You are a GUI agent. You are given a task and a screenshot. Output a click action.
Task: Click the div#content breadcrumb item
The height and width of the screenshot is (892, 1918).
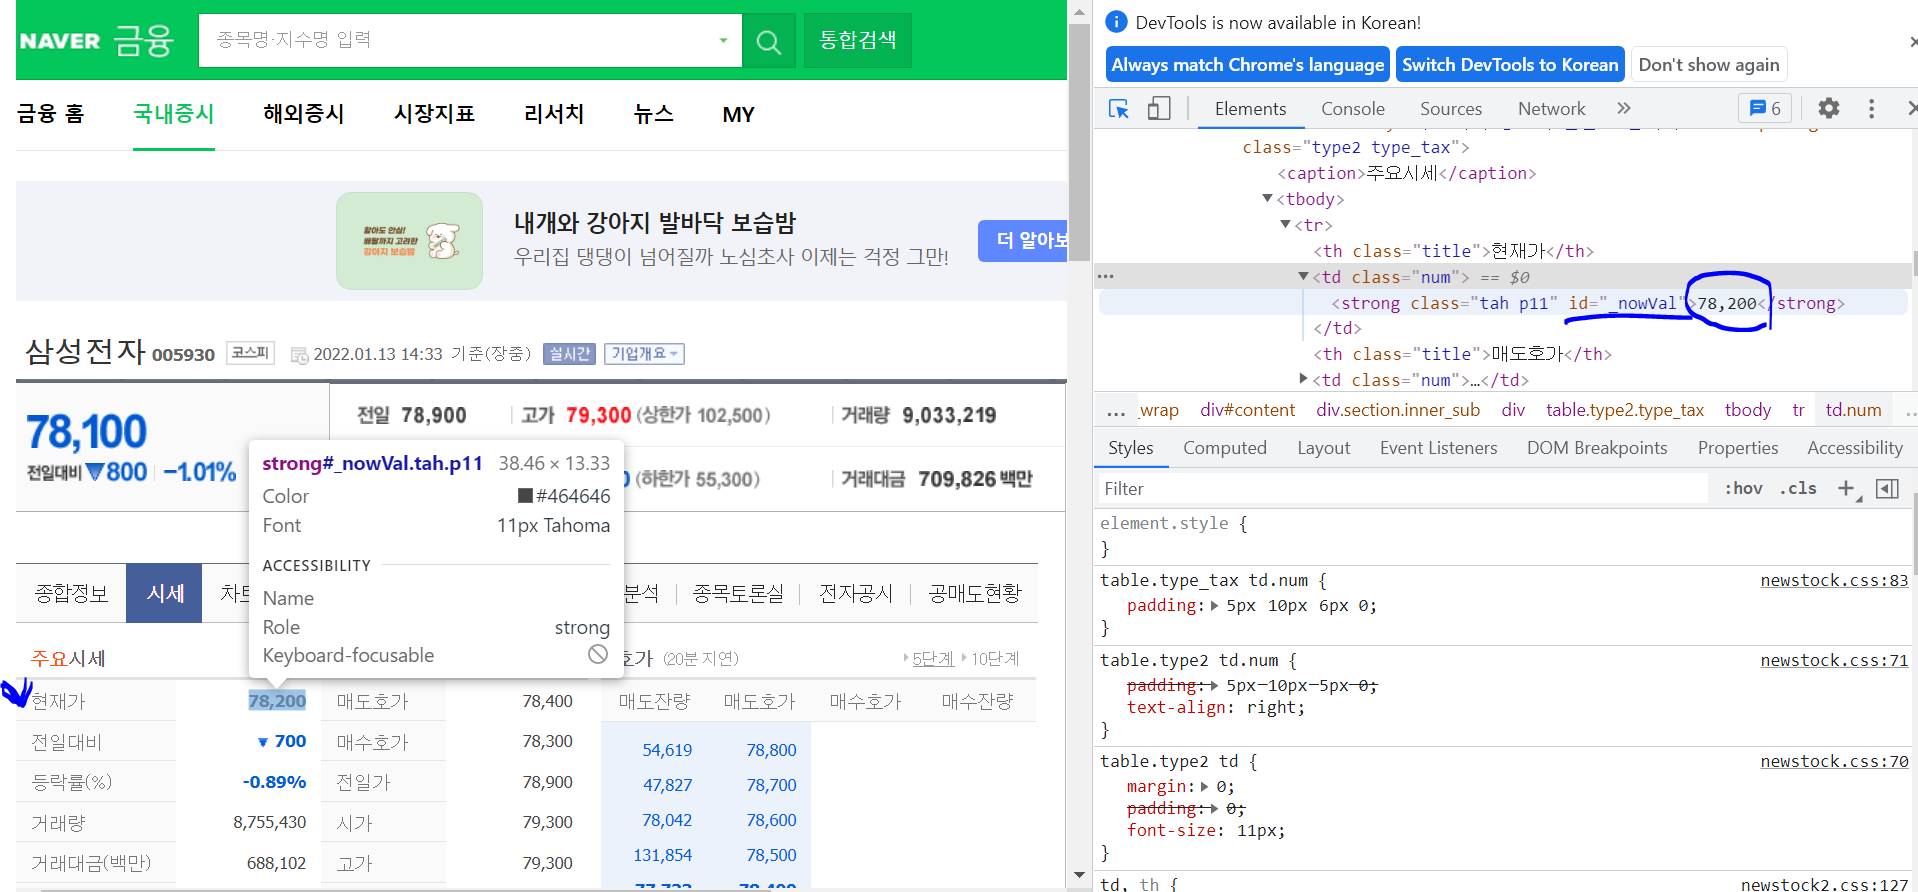click(x=1247, y=410)
